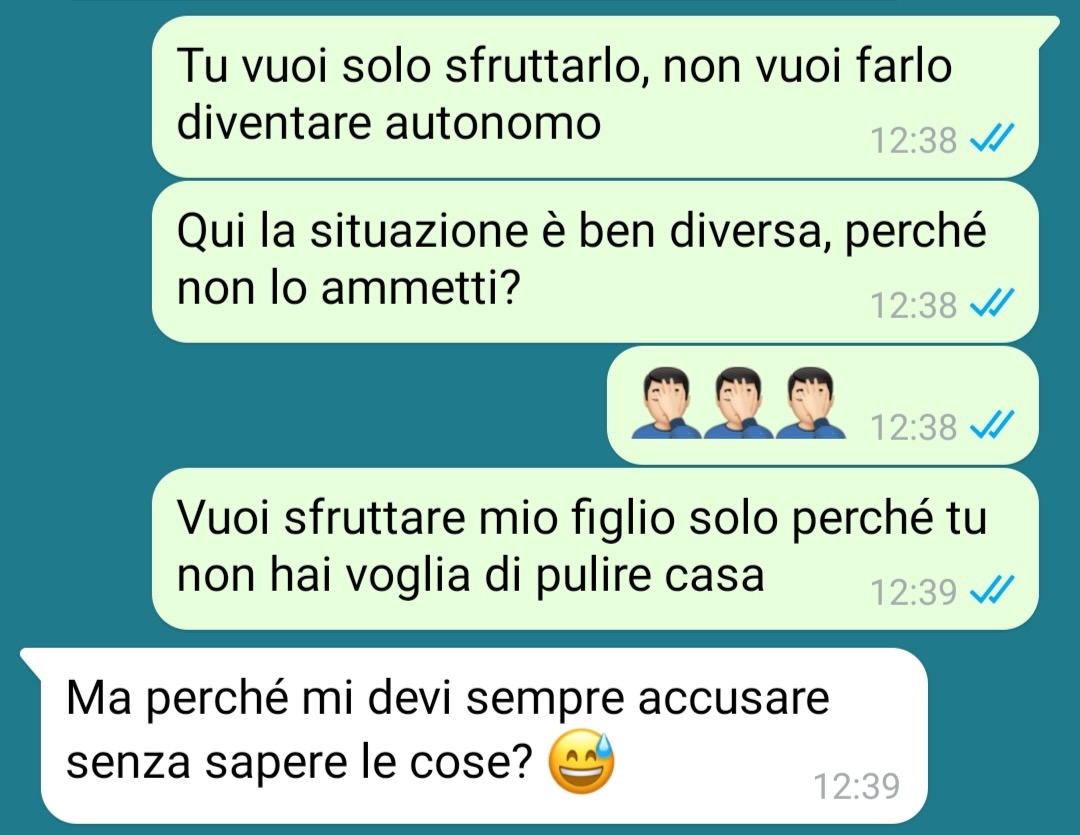Click the third facepalm emoji

pyautogui.click(x=810, y=403)
